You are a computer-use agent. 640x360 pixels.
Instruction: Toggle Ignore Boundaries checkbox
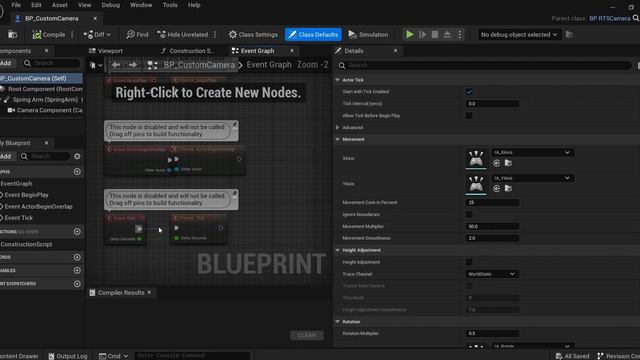469,214
